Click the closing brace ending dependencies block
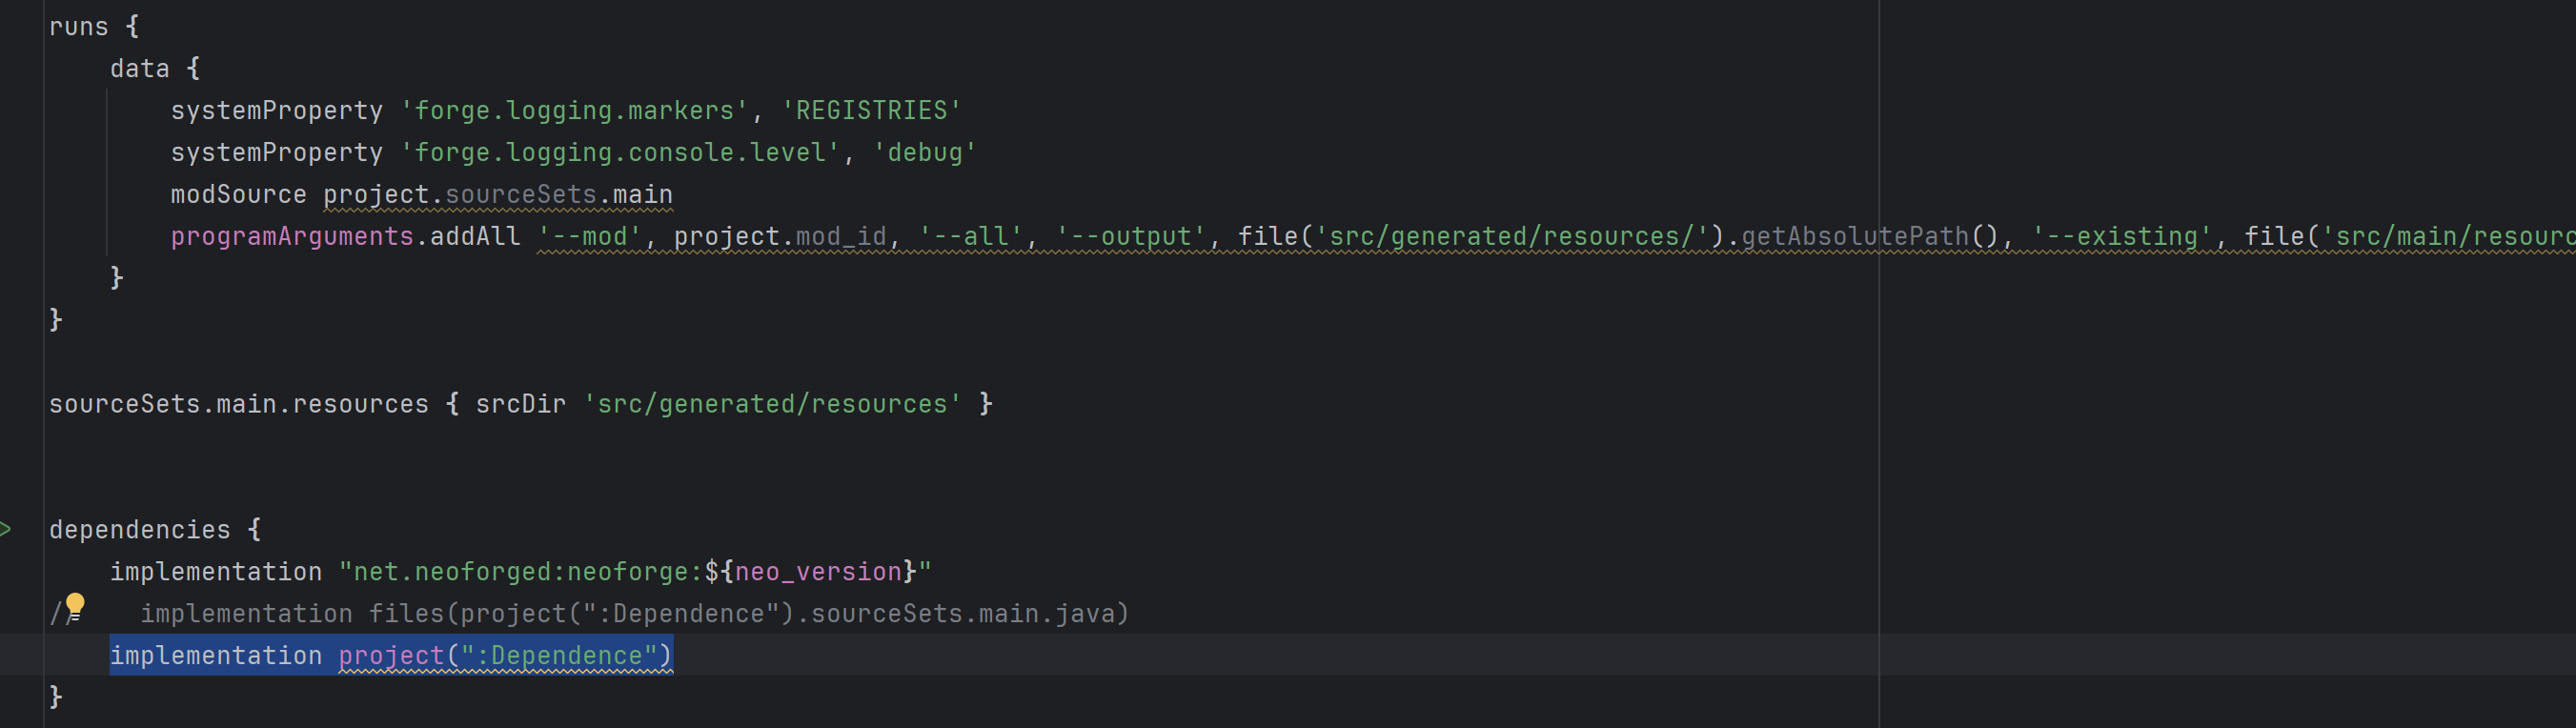Image resolution: width=2576 pixels, height=728 pixels. click(x=56, y=697)
